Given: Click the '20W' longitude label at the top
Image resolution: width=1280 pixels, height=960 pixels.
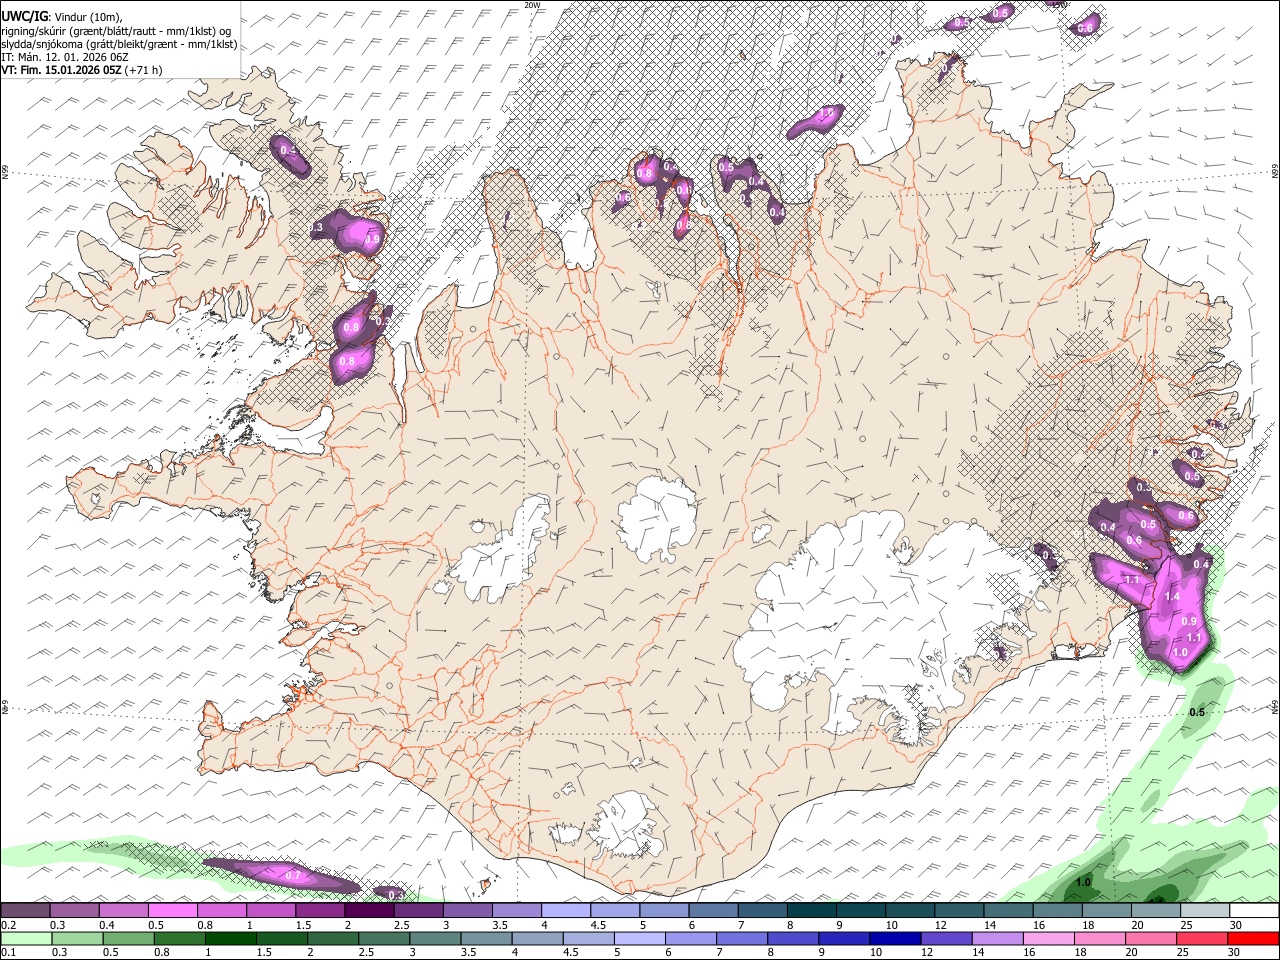Looking at the screenshot, I should (x=532, y=5).
